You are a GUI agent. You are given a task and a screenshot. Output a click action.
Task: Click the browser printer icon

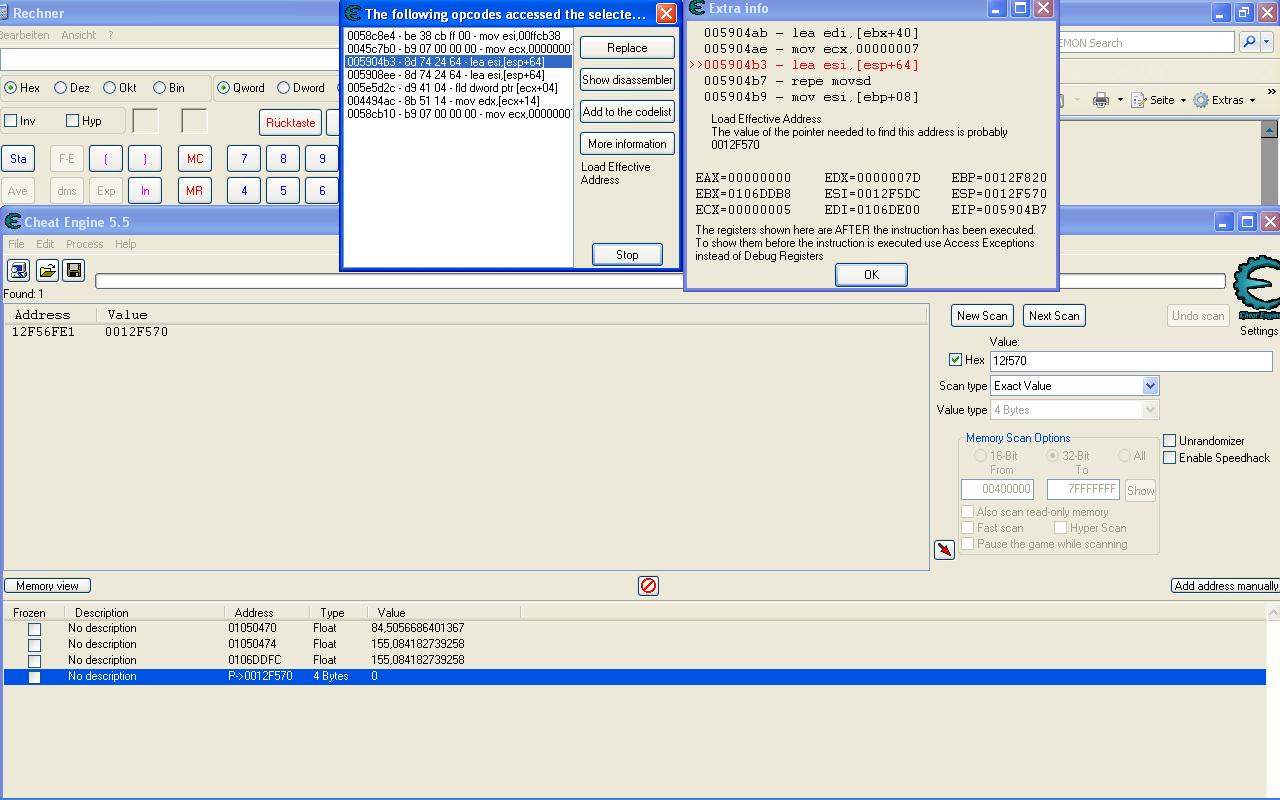click(x=1101, y=100)
